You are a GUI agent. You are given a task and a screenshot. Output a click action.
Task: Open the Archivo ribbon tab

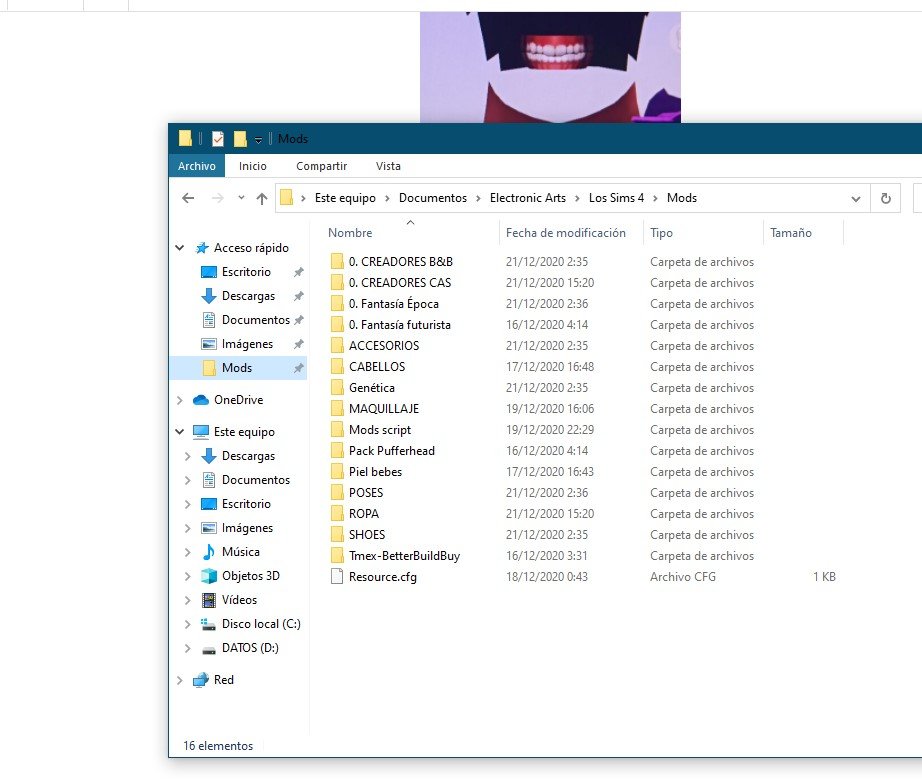coord(197,166)
